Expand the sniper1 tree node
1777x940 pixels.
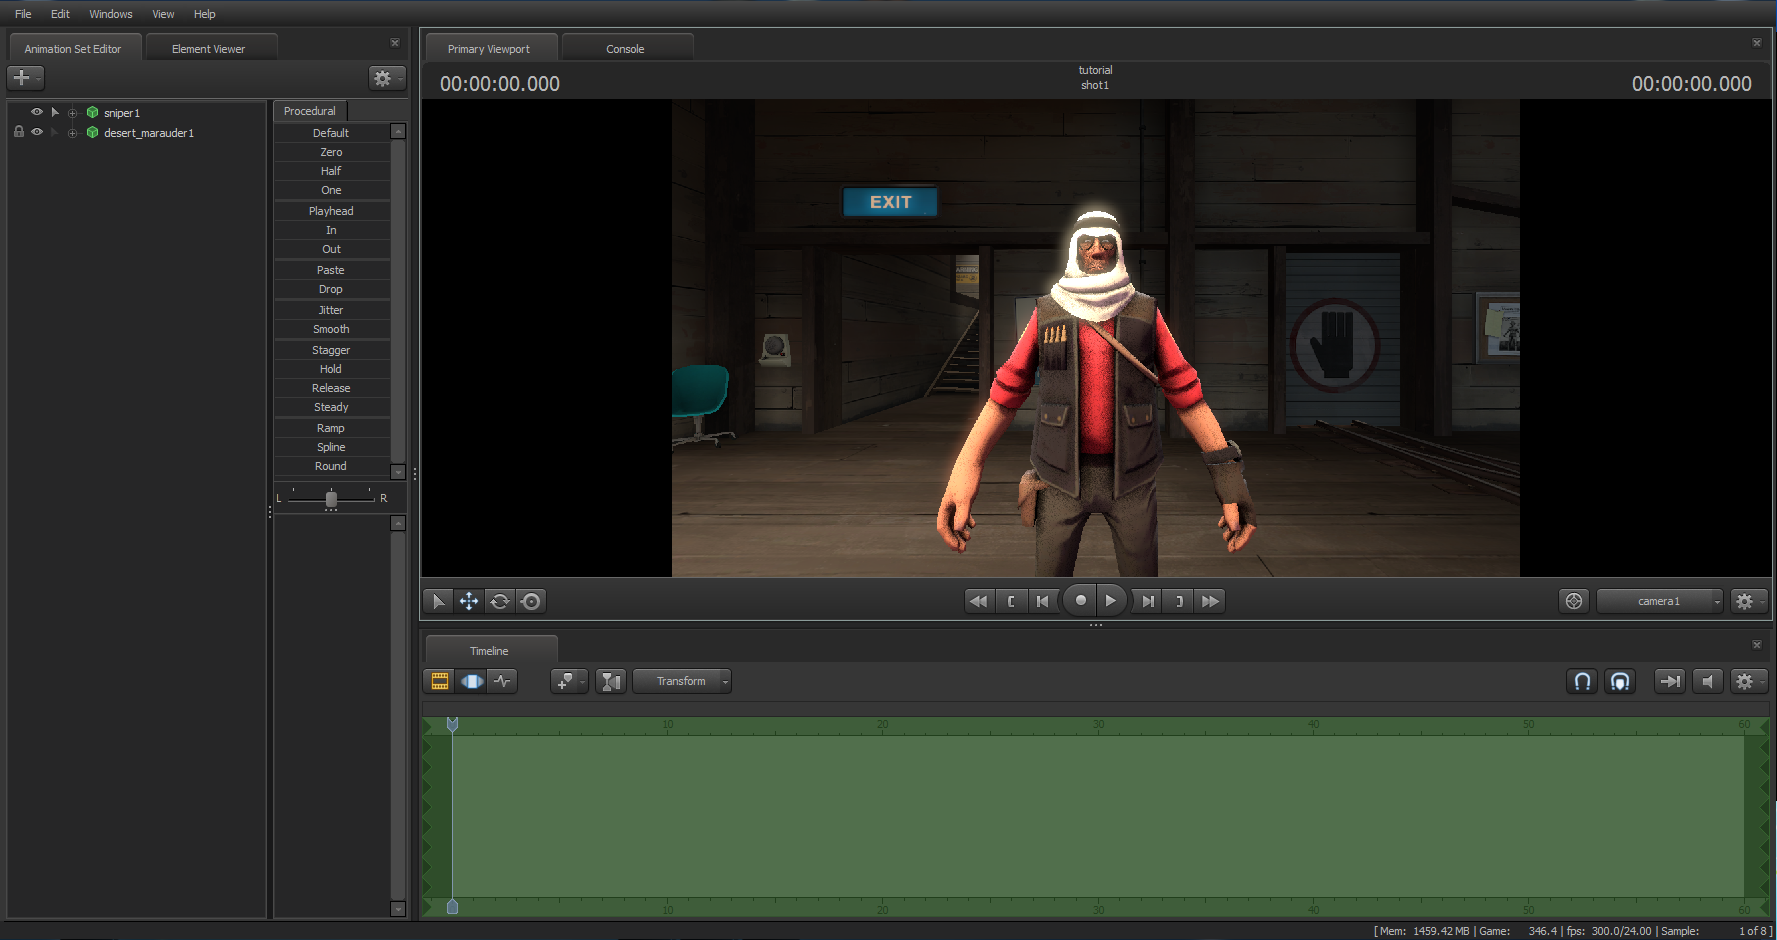[x=72, y=113]
